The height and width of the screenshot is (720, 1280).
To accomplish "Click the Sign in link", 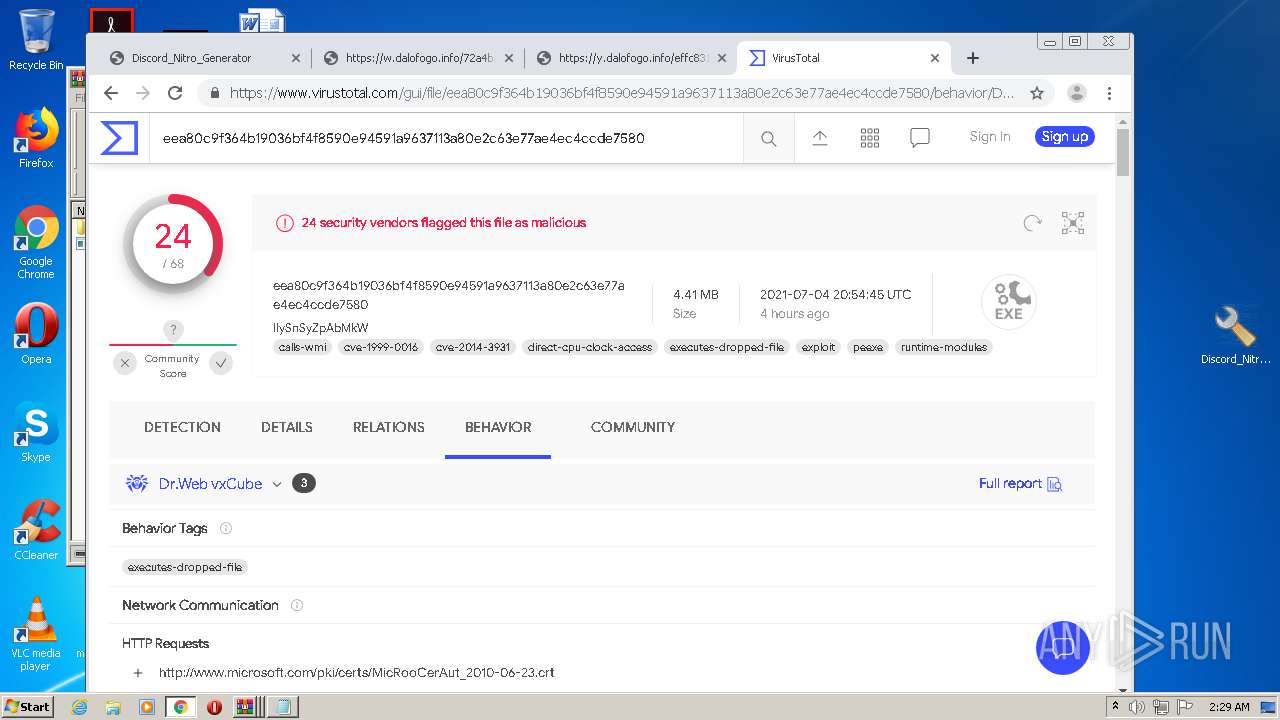I will pos(990,137).
